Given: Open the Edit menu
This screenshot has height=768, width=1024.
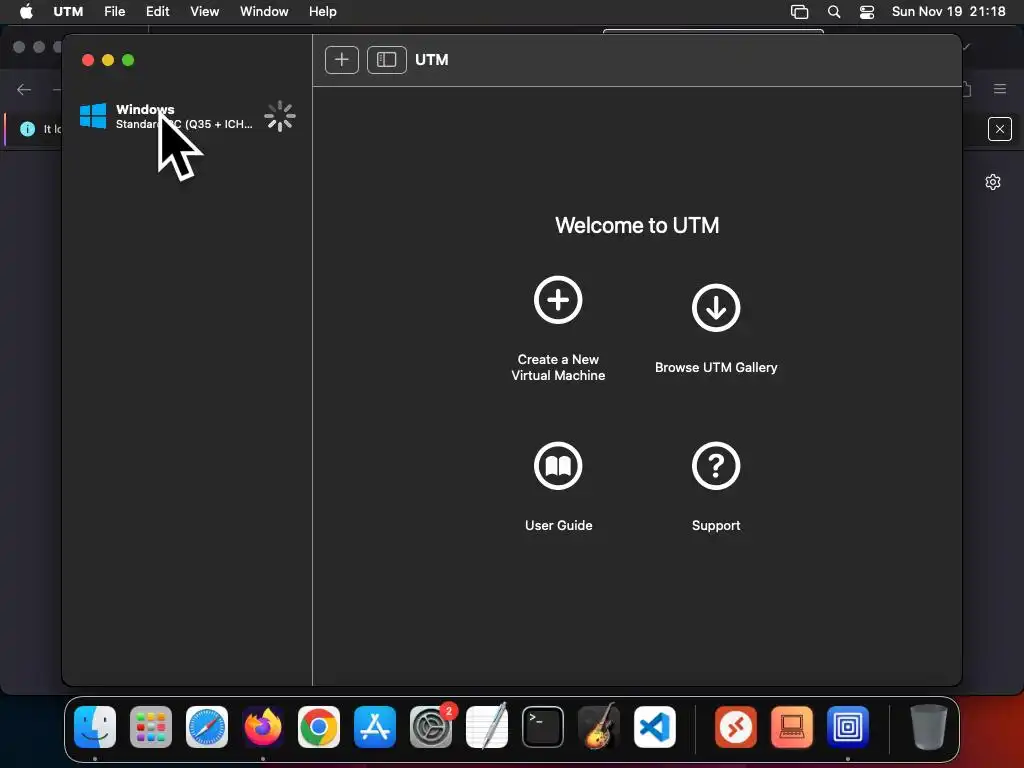Looking at the screenshot, I should (157, 12).
